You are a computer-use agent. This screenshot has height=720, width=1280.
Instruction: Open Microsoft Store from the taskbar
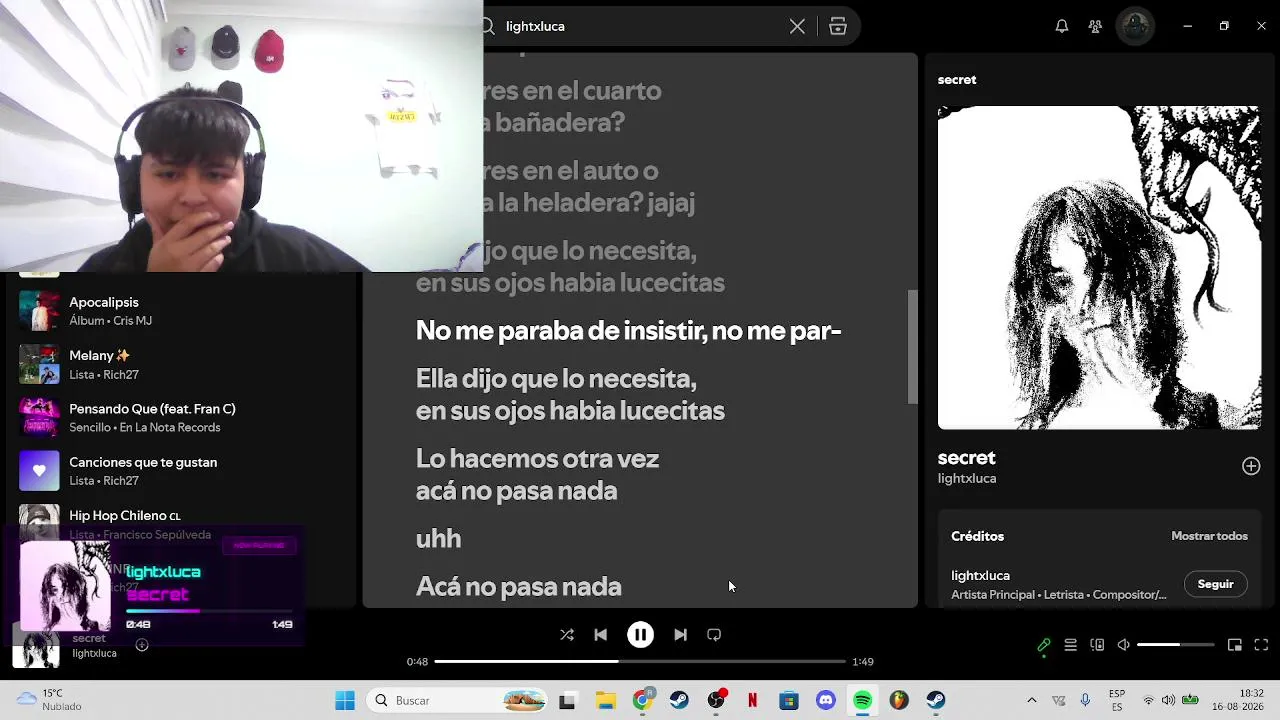pos(789,700)
